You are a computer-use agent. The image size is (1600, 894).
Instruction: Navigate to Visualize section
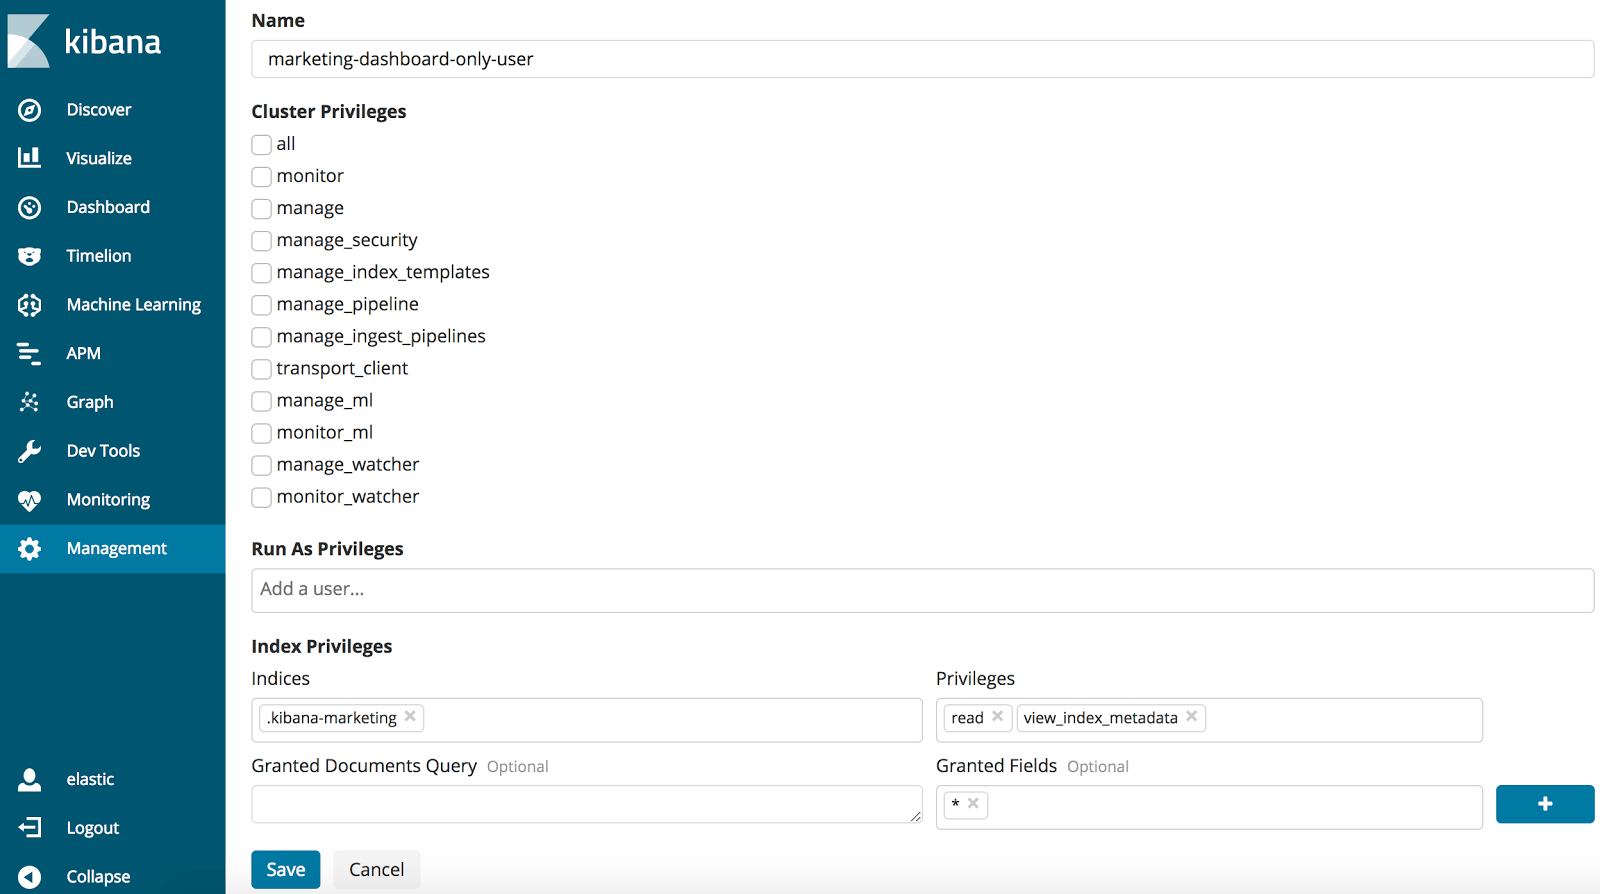[99, 158]
